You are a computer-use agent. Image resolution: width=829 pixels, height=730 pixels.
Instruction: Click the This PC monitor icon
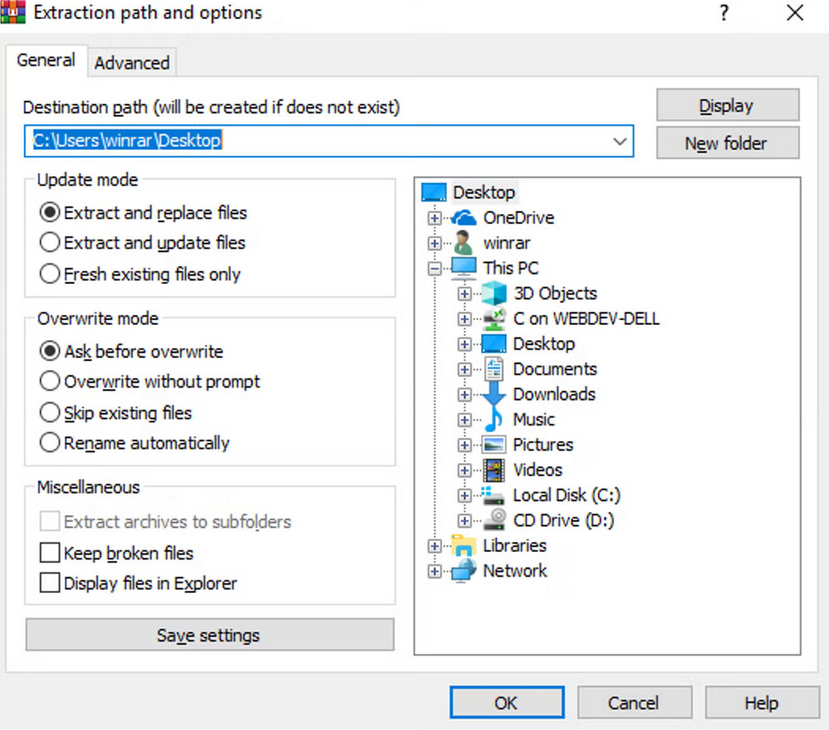464,268
